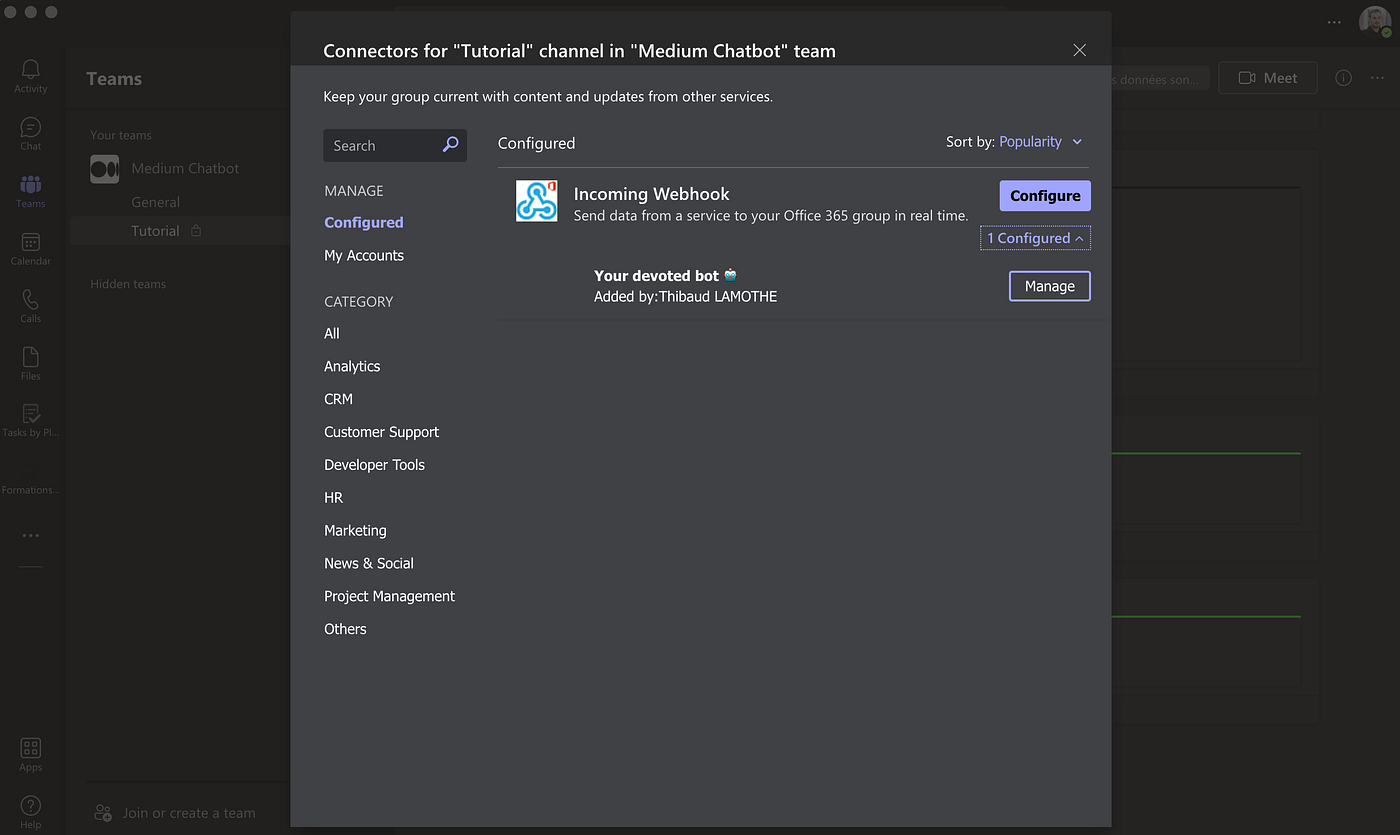
Task: Open more options ellipsis right of info icon
Action: click(1379, 78)
